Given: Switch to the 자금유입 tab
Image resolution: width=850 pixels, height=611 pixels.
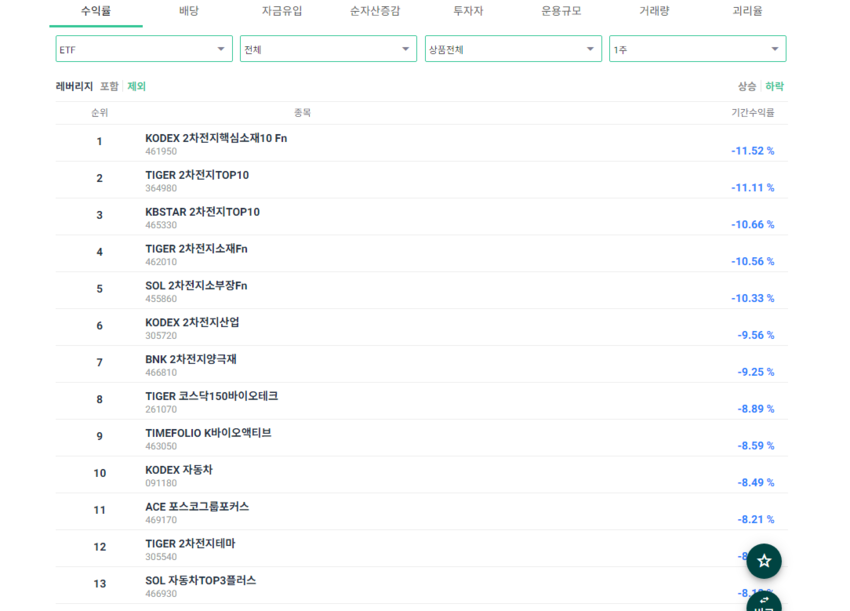Looking at the screenshot, I should [282, 11].
